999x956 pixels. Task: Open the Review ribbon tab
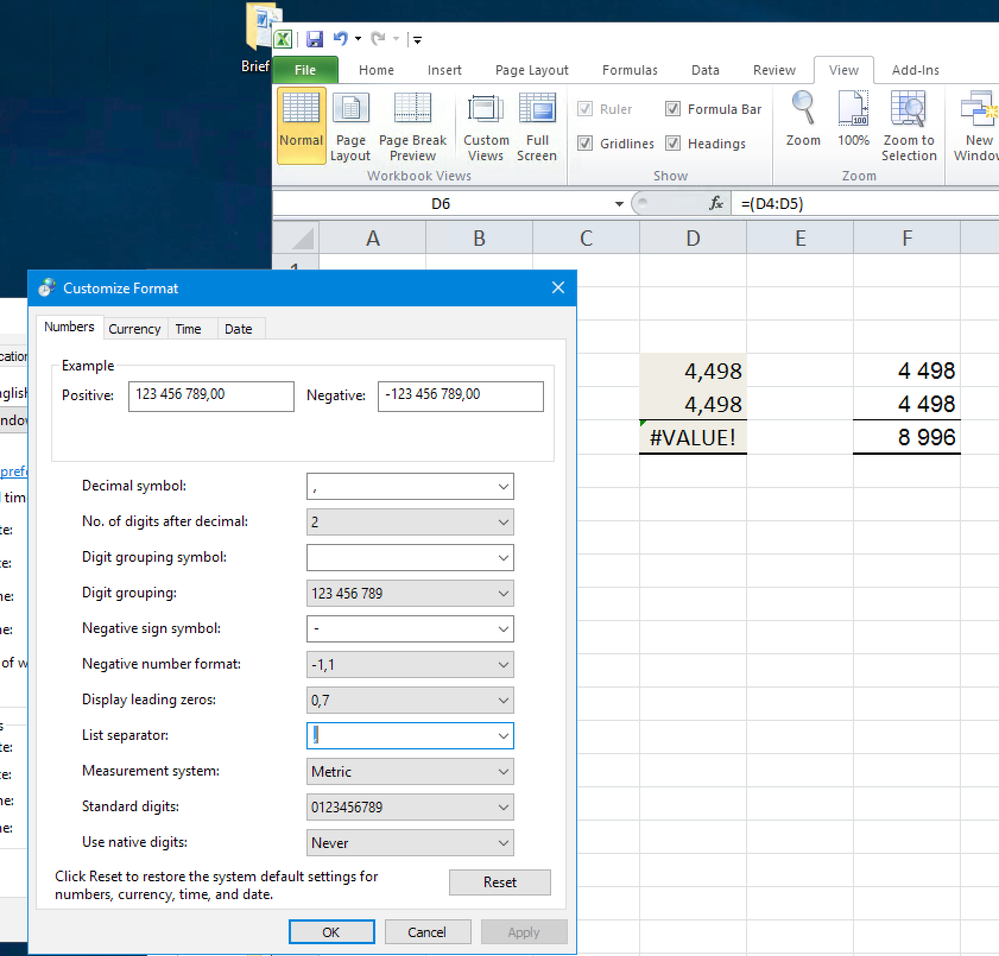pyautogui.click(x=774, y=70)
